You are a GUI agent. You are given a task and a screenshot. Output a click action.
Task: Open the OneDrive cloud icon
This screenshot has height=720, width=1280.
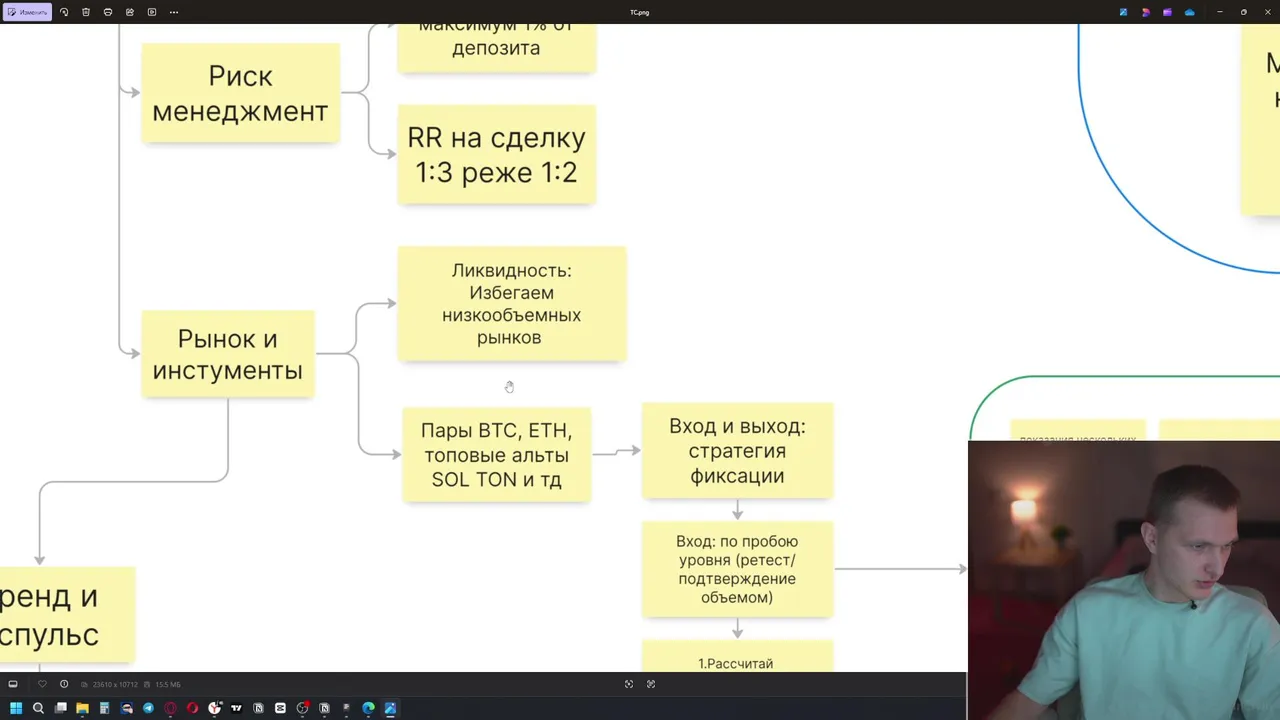click(1189, 12)
